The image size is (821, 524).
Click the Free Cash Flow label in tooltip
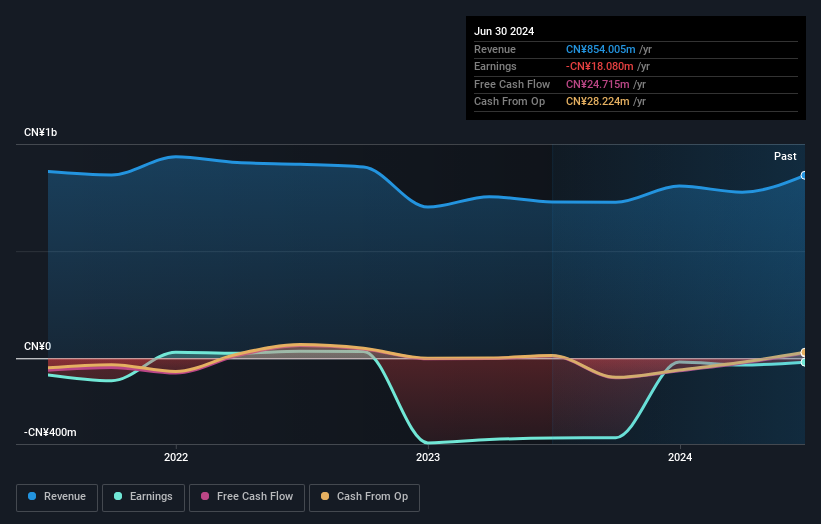pyautogui.click(x=512, y=84)
